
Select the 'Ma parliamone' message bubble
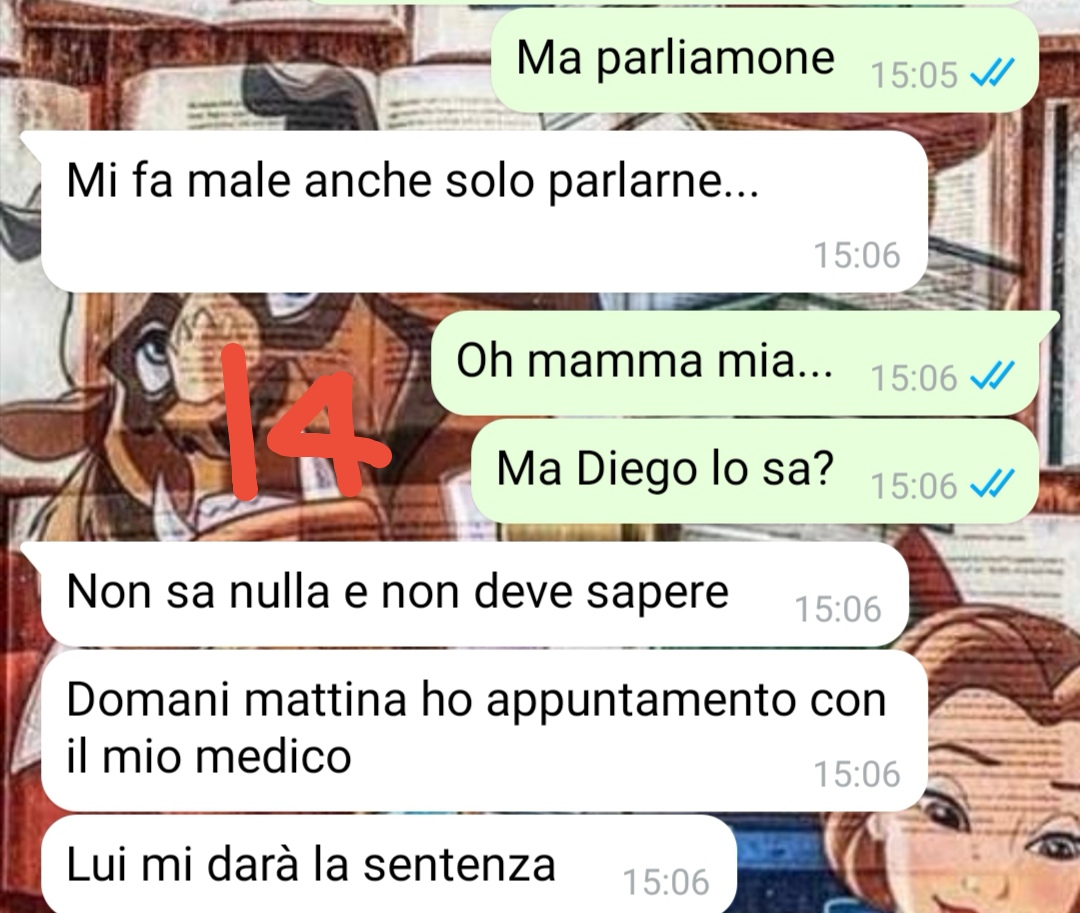click(765, 60)
